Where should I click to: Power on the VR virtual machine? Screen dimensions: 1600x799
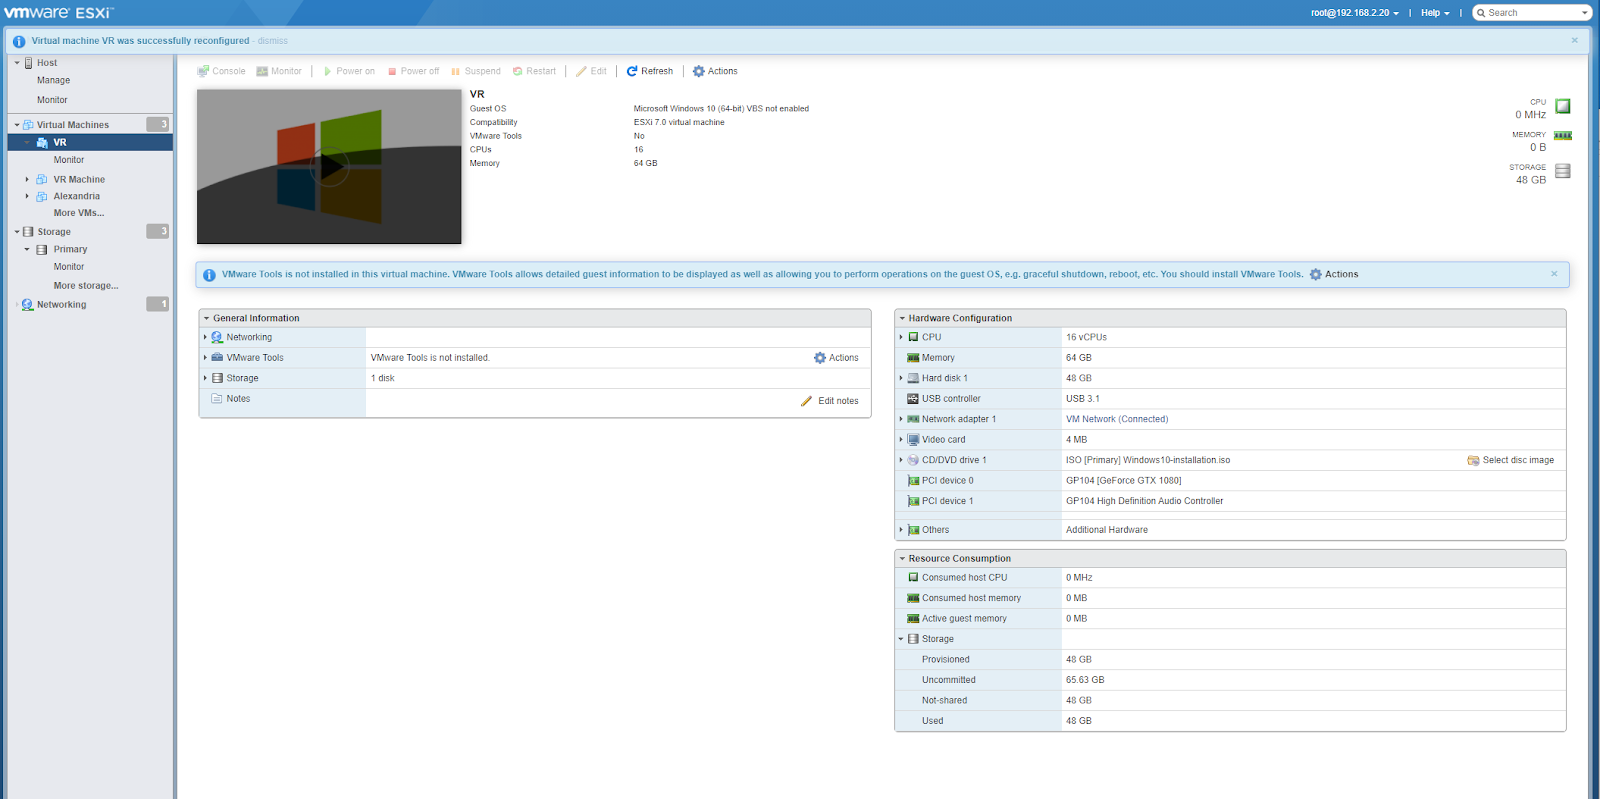349,71
